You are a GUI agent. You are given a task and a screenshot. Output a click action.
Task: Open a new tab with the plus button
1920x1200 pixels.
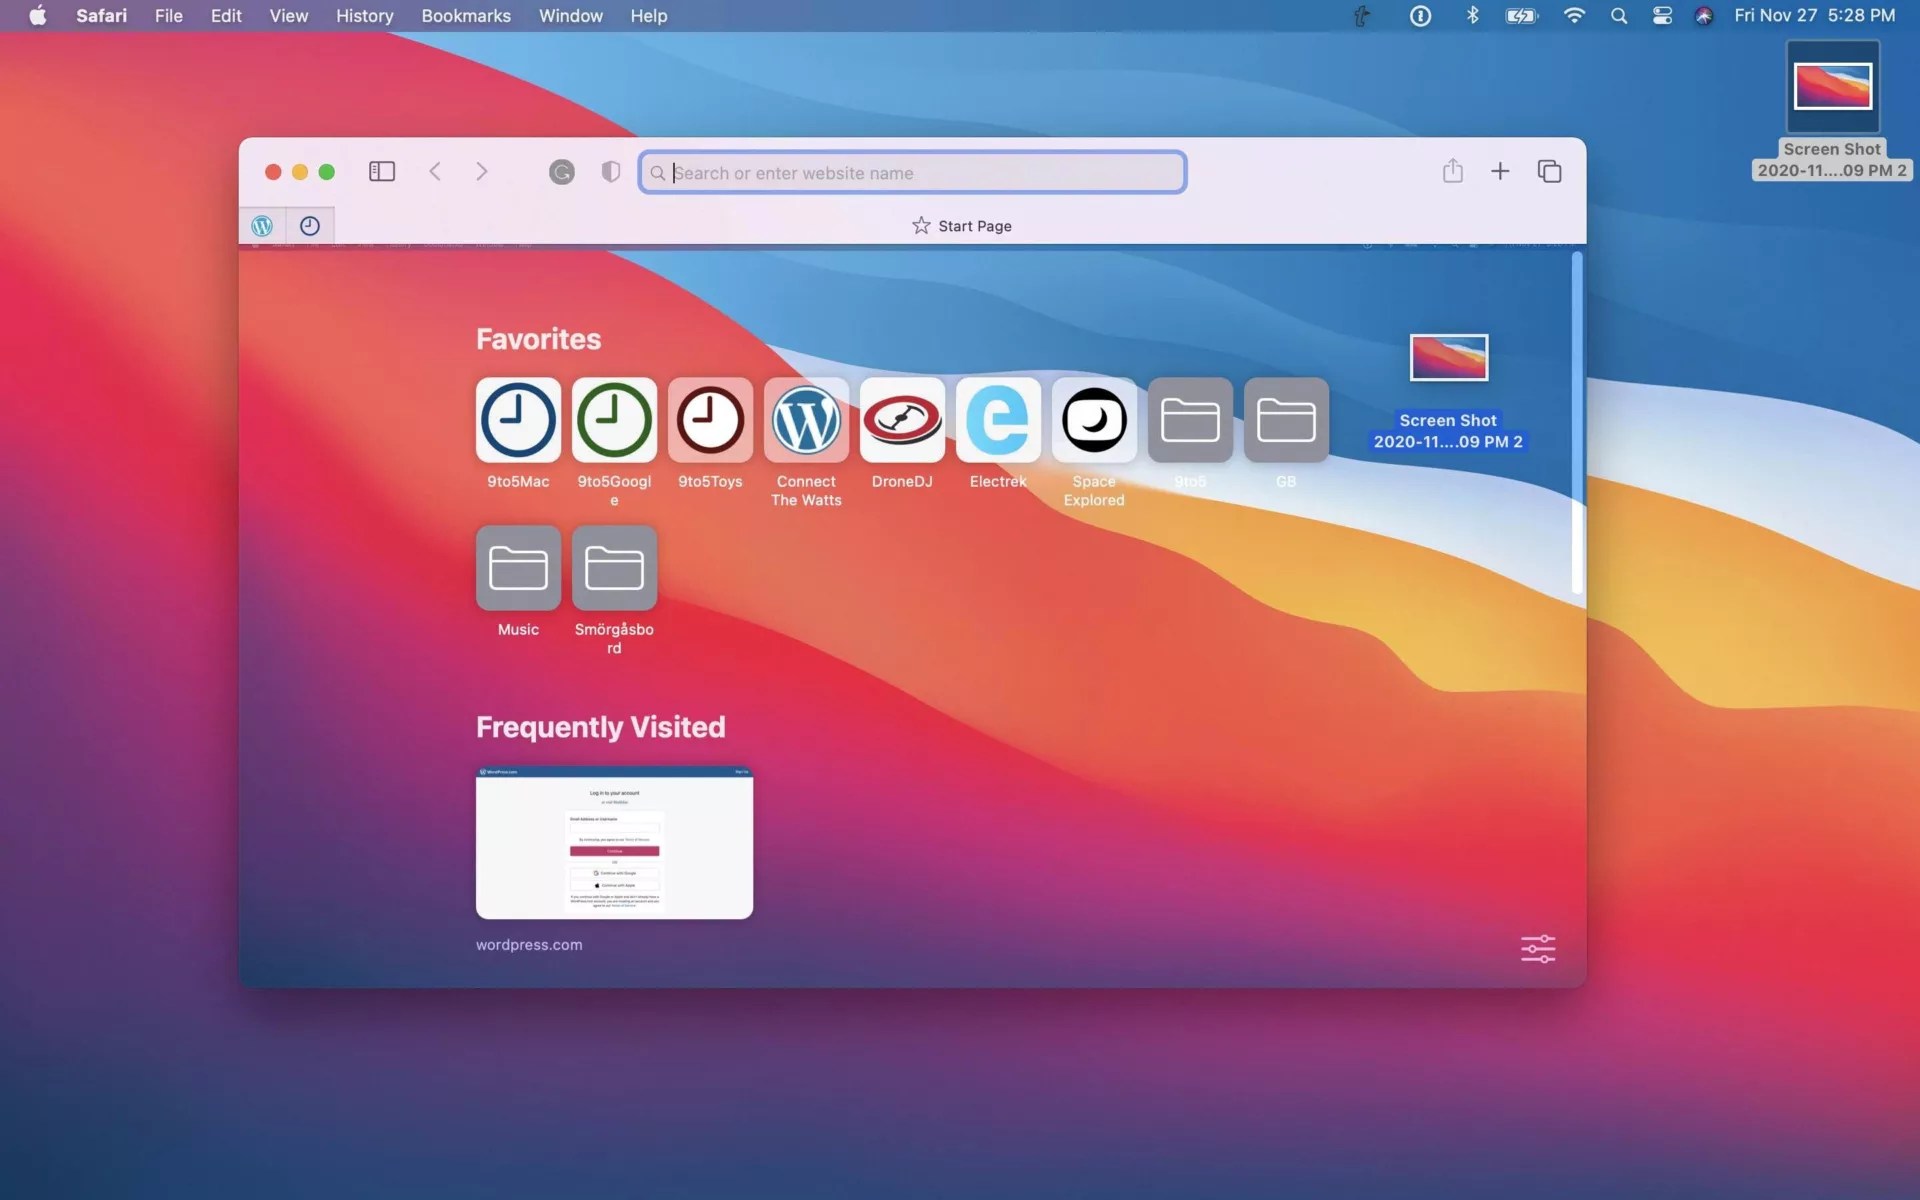pyautogui.click(x=1500, y=171)
